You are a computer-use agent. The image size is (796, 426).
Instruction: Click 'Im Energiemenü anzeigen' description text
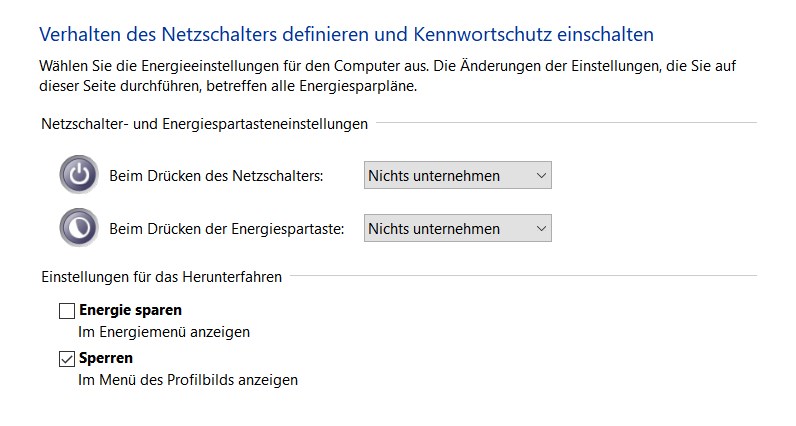pyautogui.click(x=164, y=331)
